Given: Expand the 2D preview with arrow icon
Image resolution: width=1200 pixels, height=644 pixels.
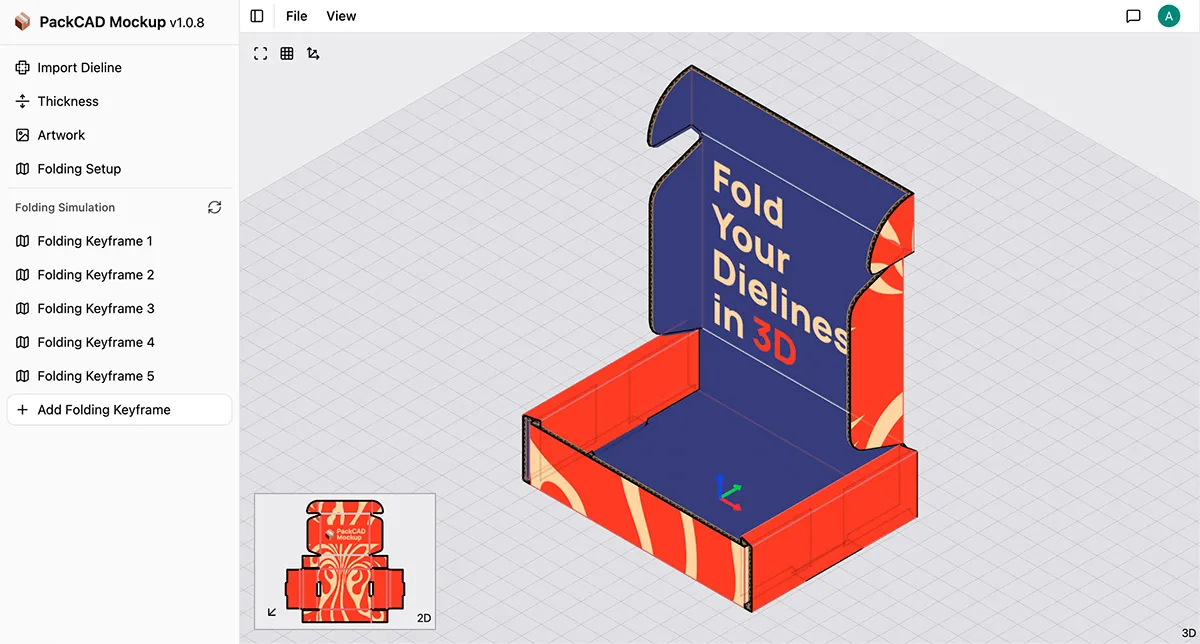Looking at the screenshot, I should tap(272, 612).
